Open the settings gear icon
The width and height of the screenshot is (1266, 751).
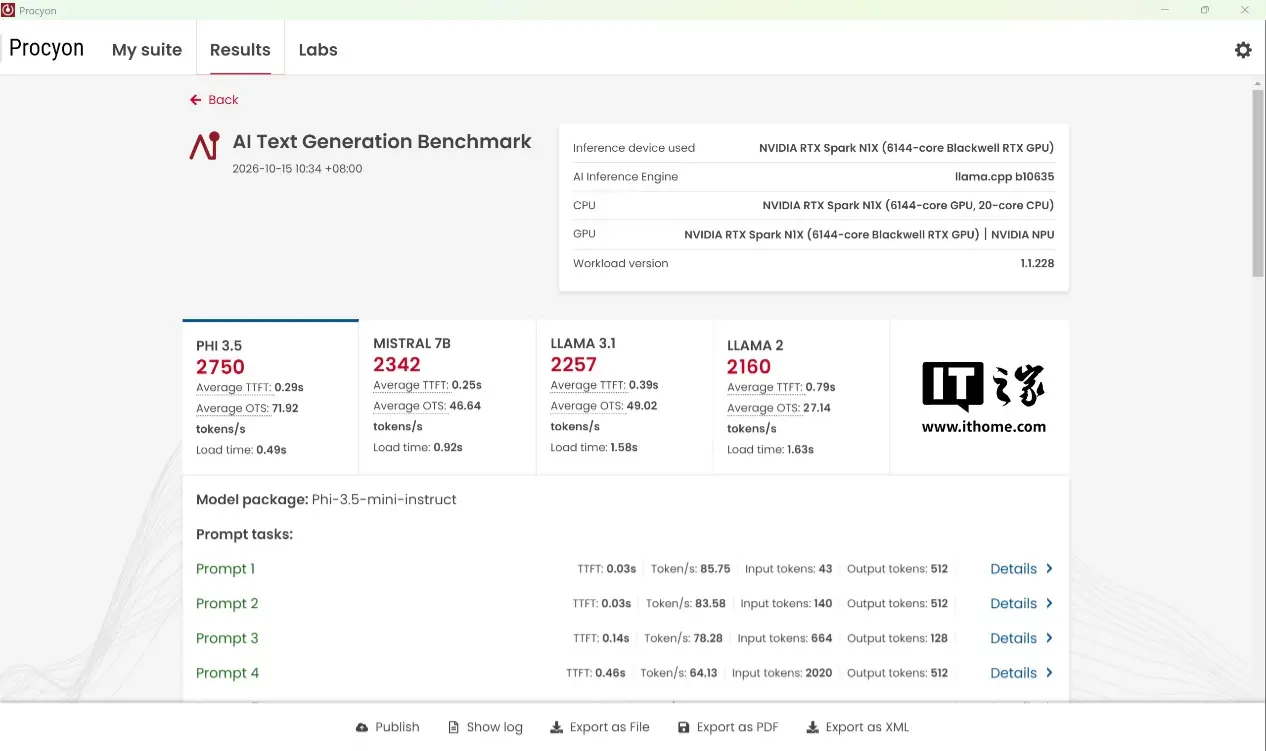click(1243, 50)
